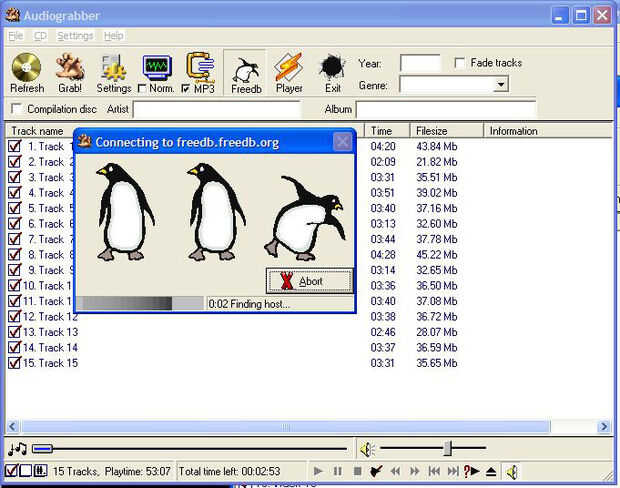Click the 04:28 time value

point(383,255)
